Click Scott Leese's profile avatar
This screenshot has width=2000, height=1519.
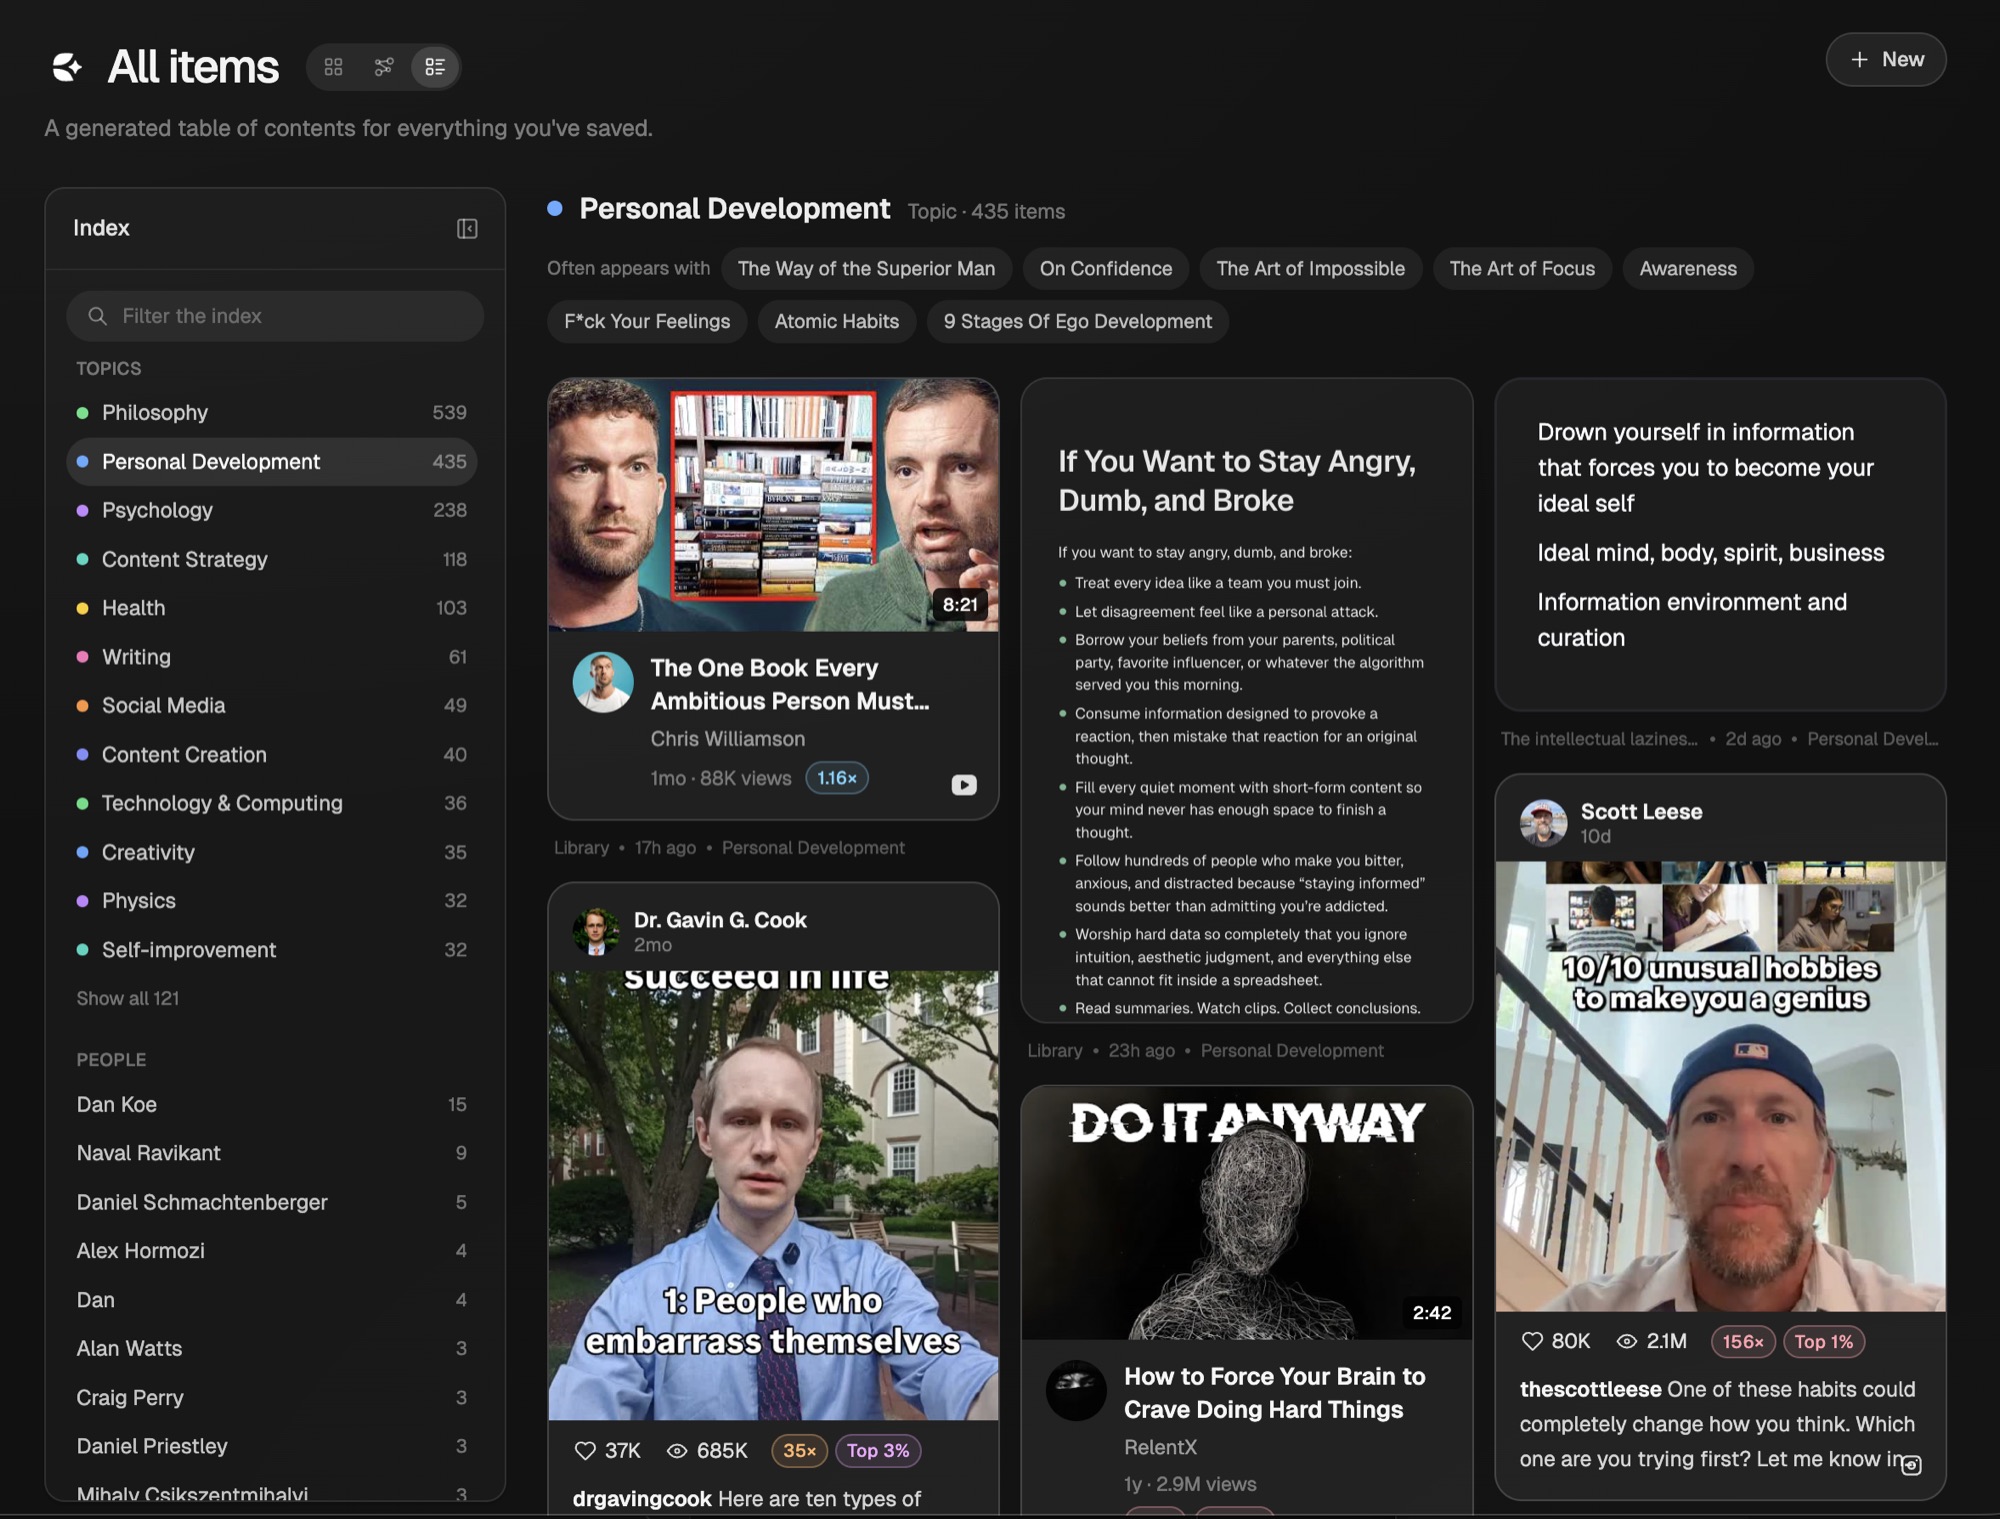(1543, 823)
